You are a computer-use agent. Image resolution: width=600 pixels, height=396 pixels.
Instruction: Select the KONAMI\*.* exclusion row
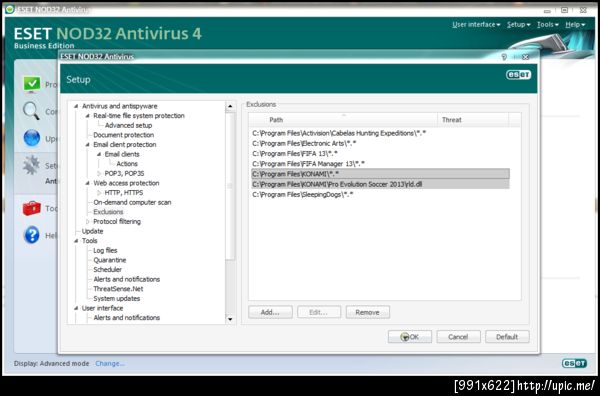tap(380, 174)
